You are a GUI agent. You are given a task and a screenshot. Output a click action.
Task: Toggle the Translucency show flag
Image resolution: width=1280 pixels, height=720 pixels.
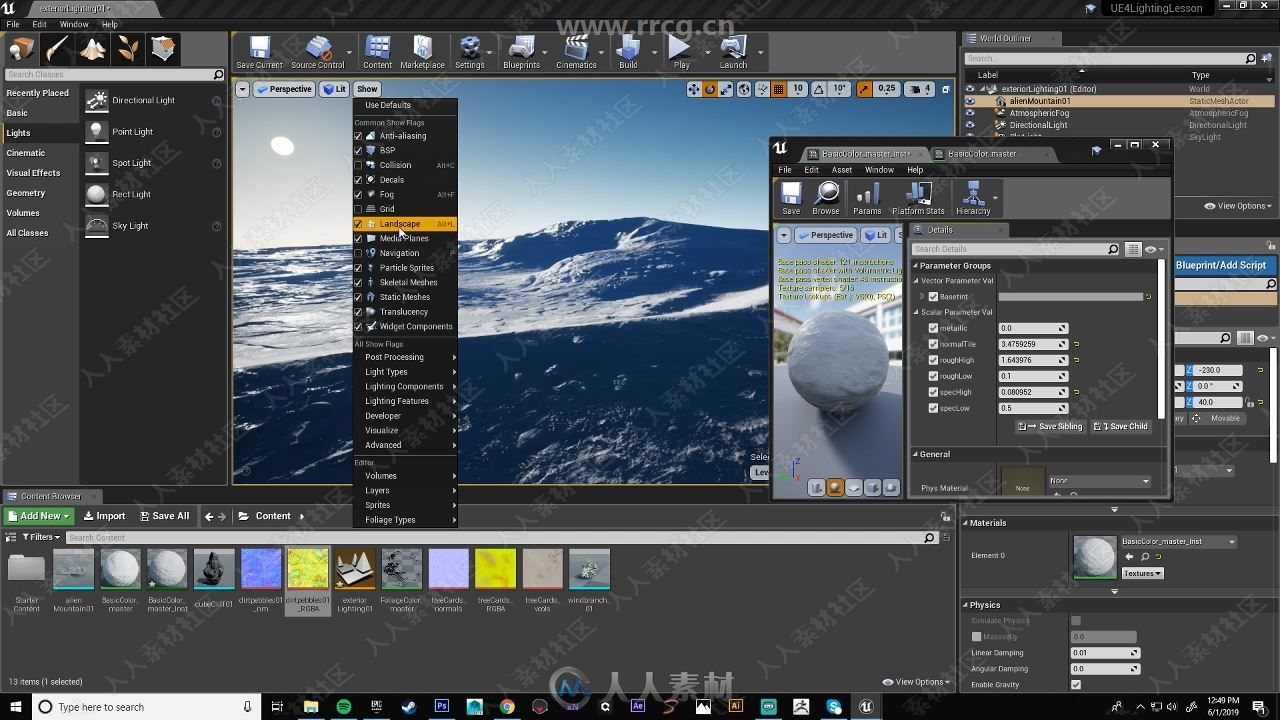pos(358,312)
